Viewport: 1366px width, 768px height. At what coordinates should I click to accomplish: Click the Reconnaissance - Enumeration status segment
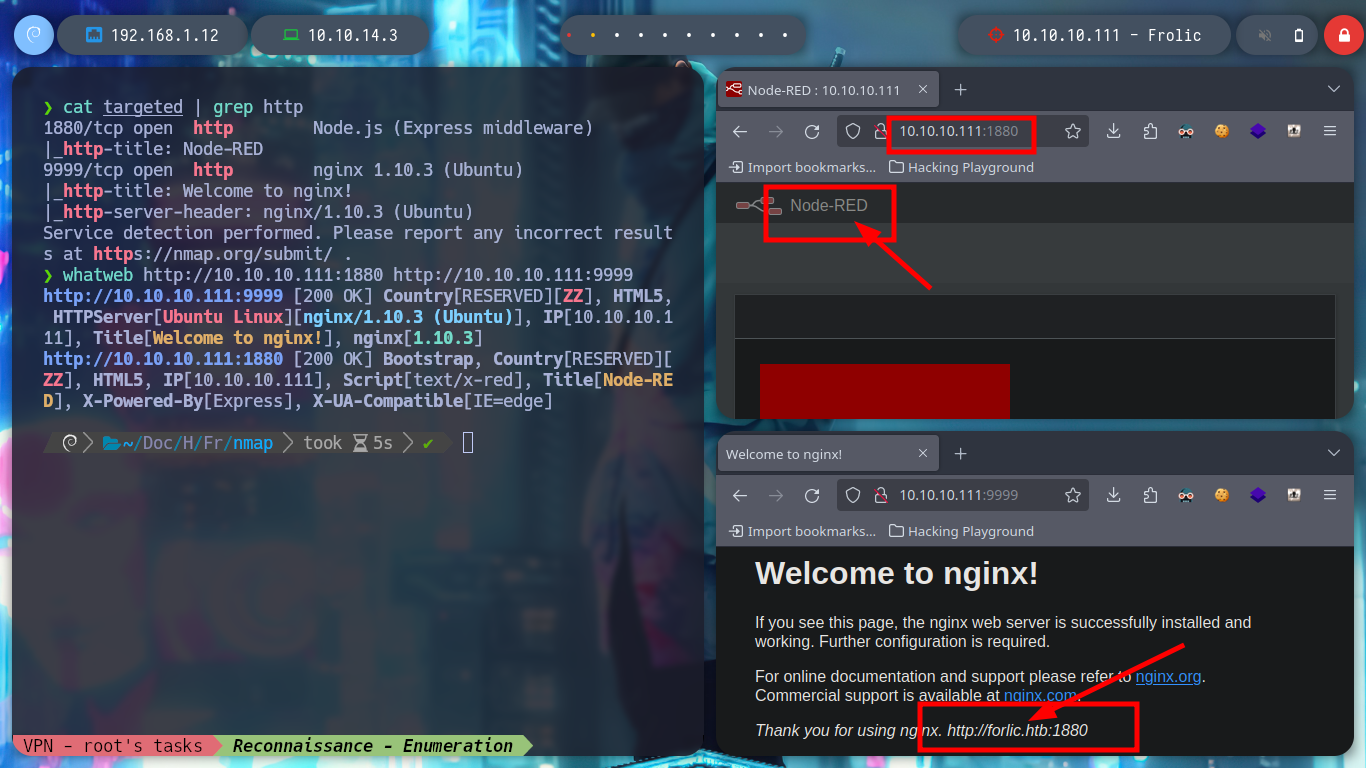point(372,746)
